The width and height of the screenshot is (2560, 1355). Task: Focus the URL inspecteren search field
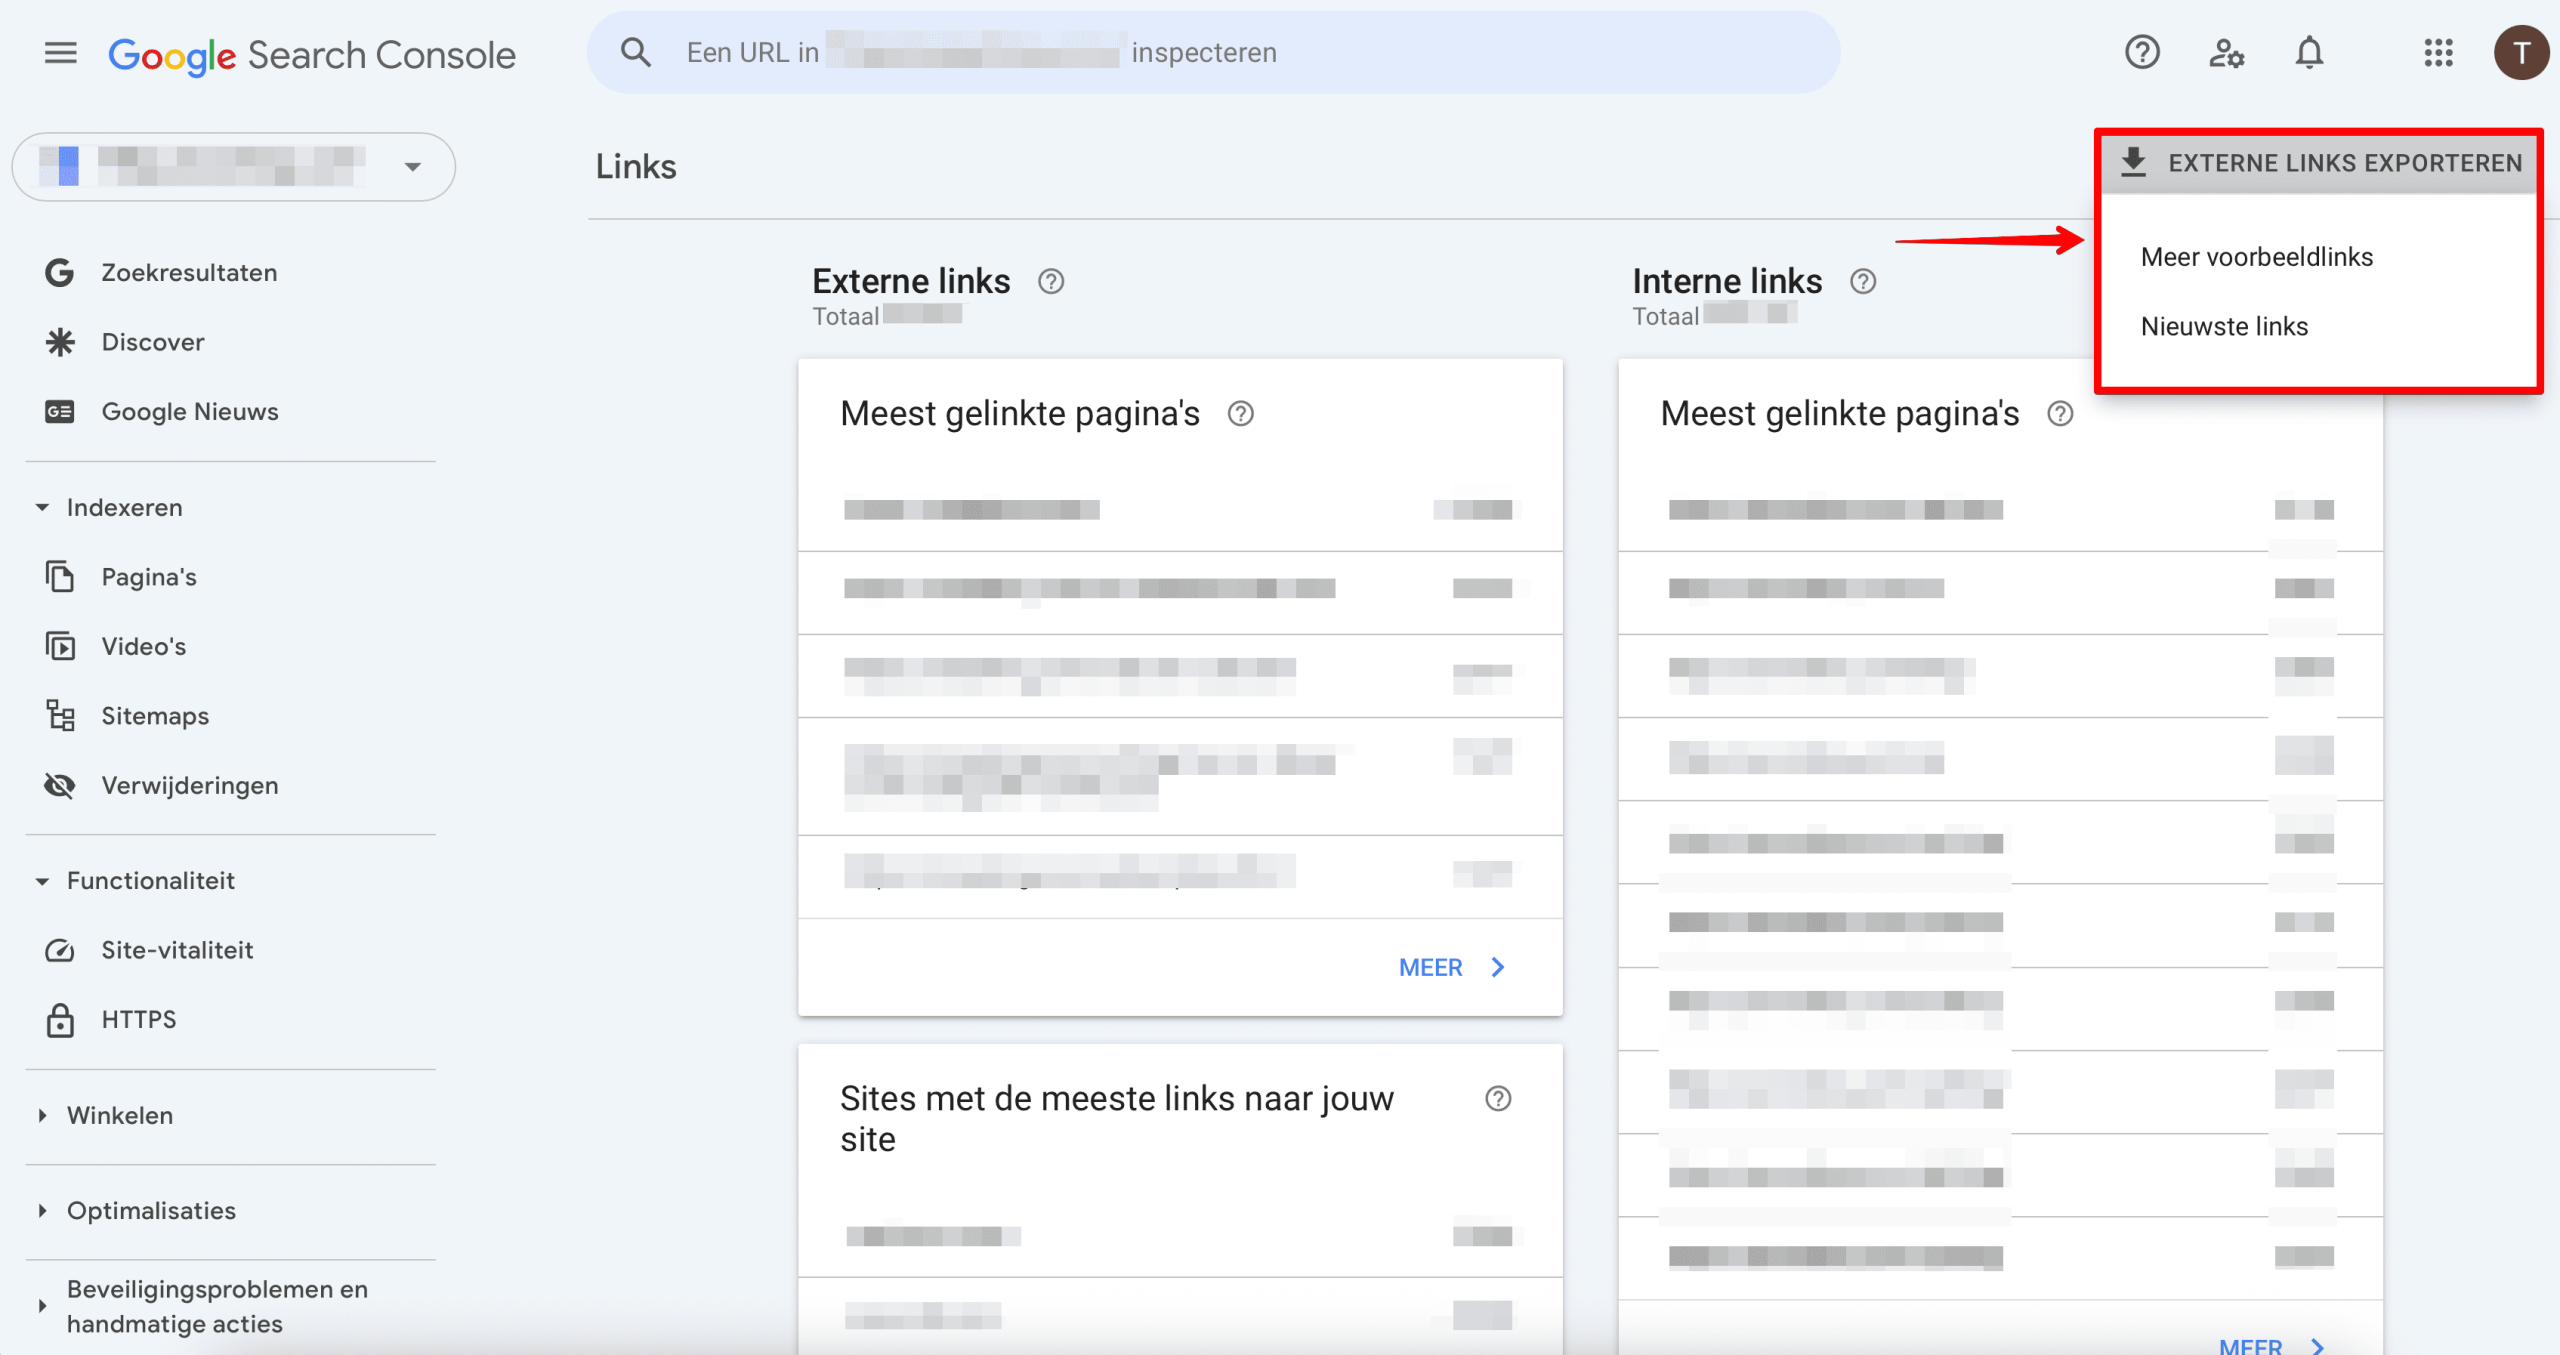click(x=1213, y=52)
